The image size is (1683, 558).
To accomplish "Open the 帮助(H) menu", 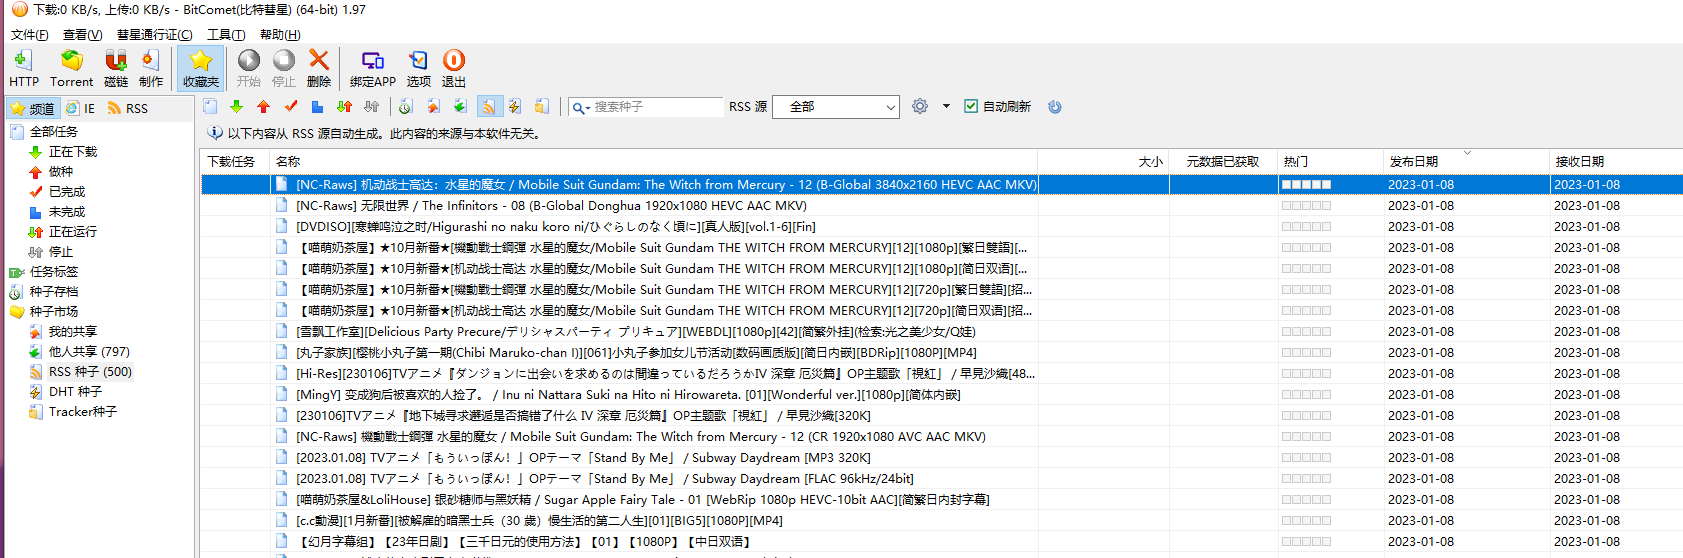I will coord(280,34).
